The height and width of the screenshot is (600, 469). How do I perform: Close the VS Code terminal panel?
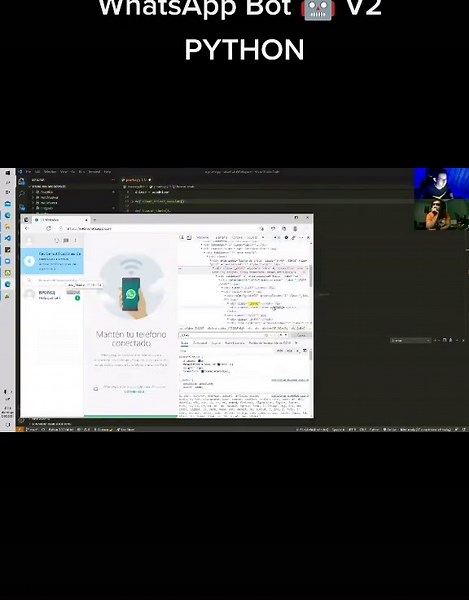pos(463,340)
